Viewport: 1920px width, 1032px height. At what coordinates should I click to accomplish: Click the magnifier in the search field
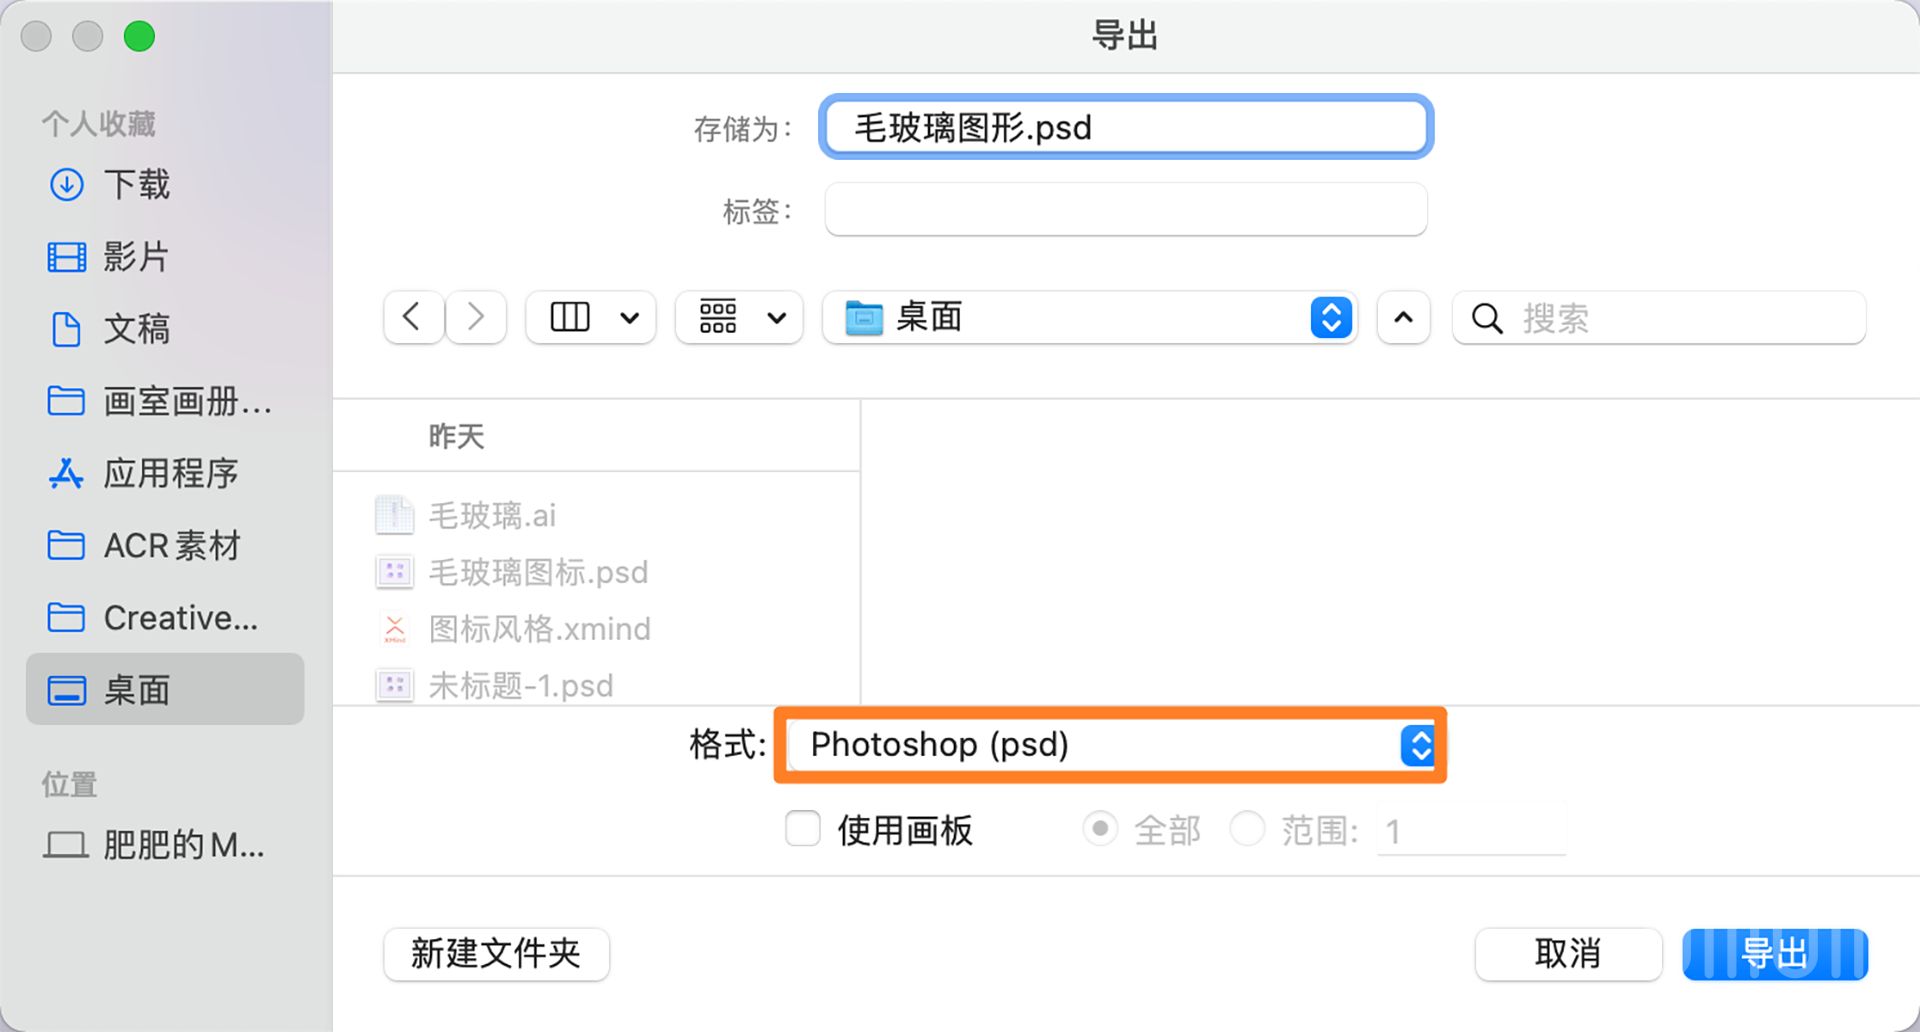point(1486,318)
